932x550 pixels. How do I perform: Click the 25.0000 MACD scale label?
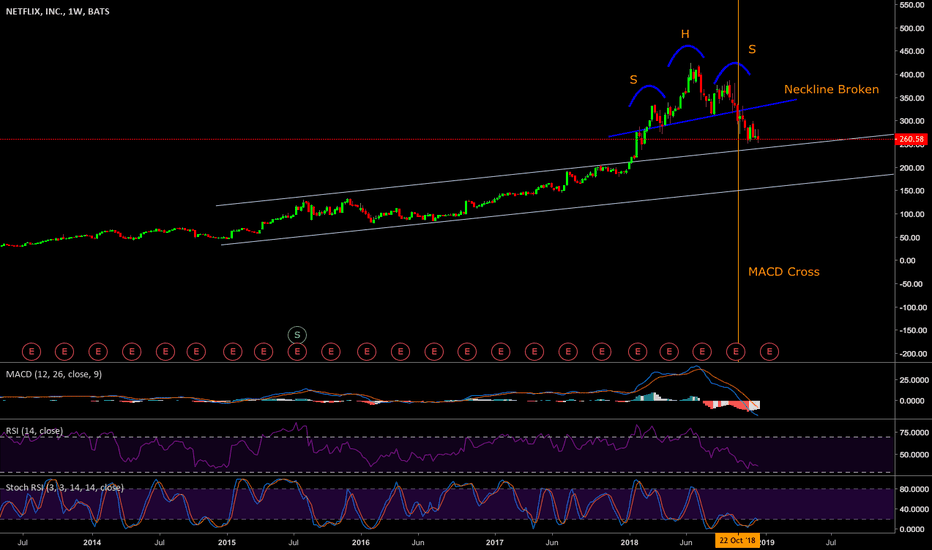click(912, 380)
